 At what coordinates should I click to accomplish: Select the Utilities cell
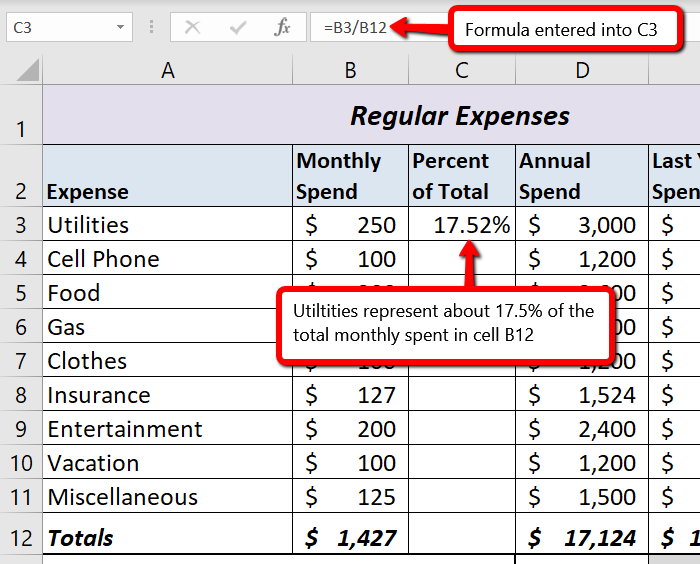click(167, 224)
